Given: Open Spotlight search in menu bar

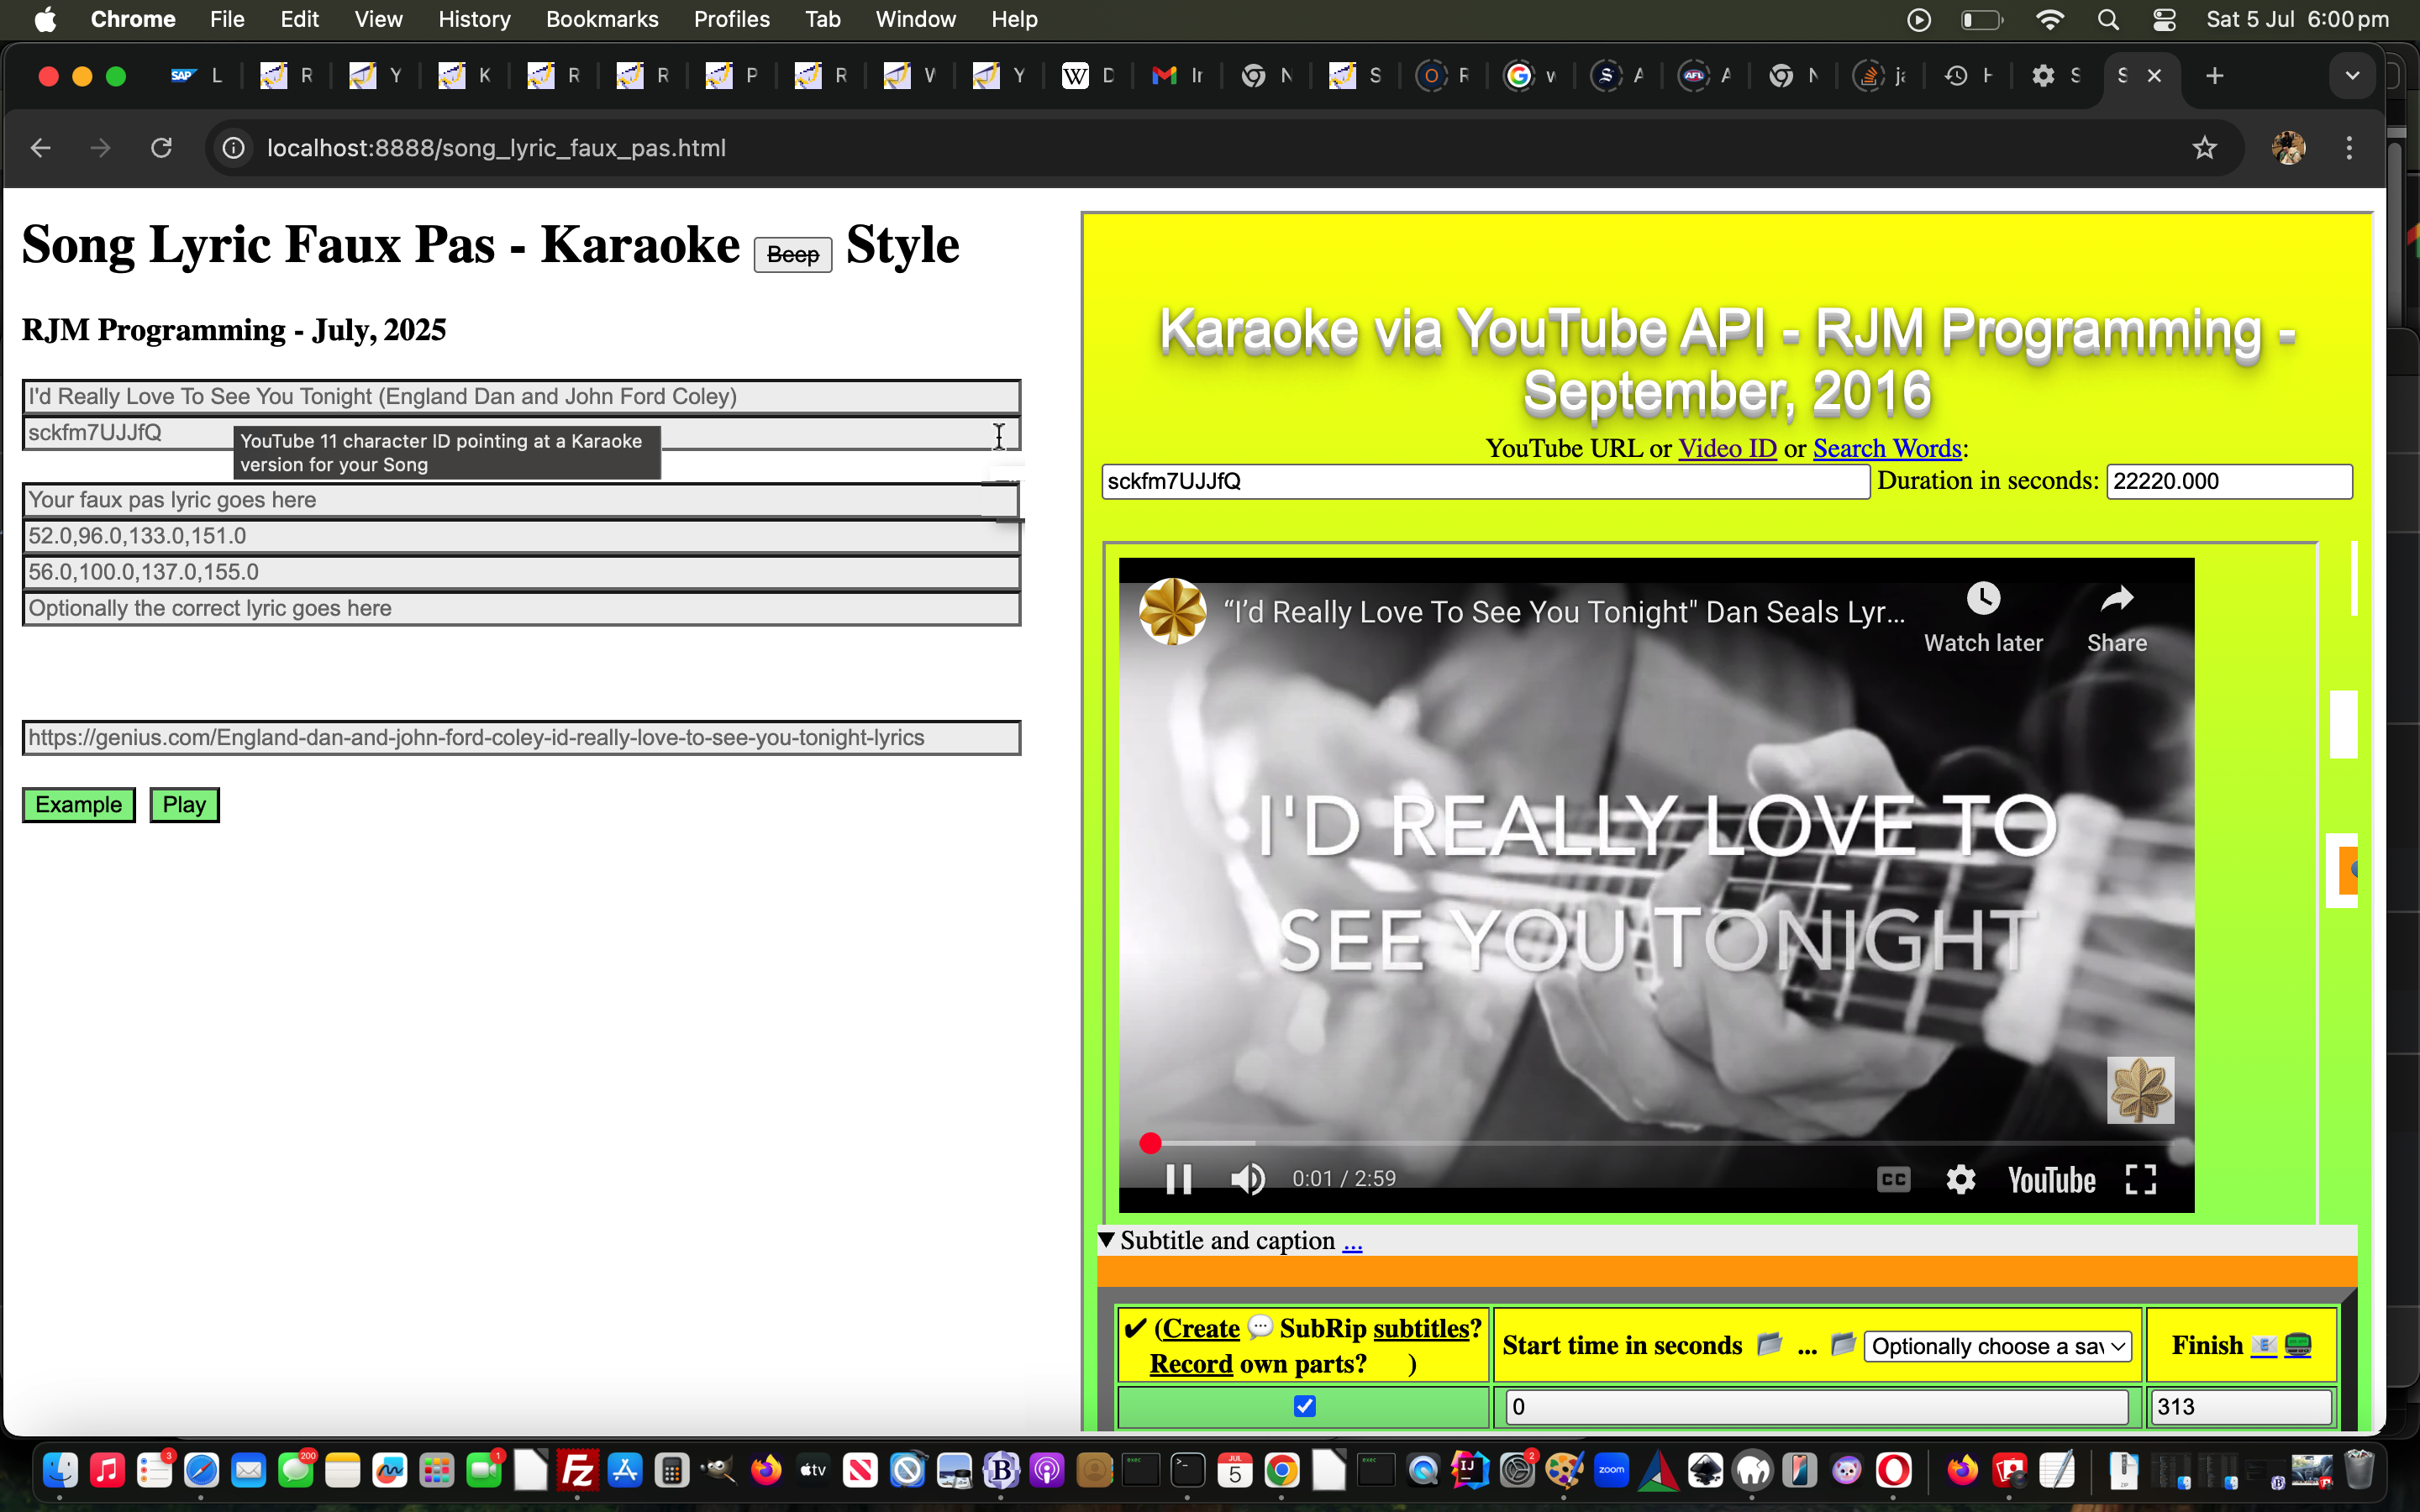Looking at the screenshot, I should tap(2108, 19).
